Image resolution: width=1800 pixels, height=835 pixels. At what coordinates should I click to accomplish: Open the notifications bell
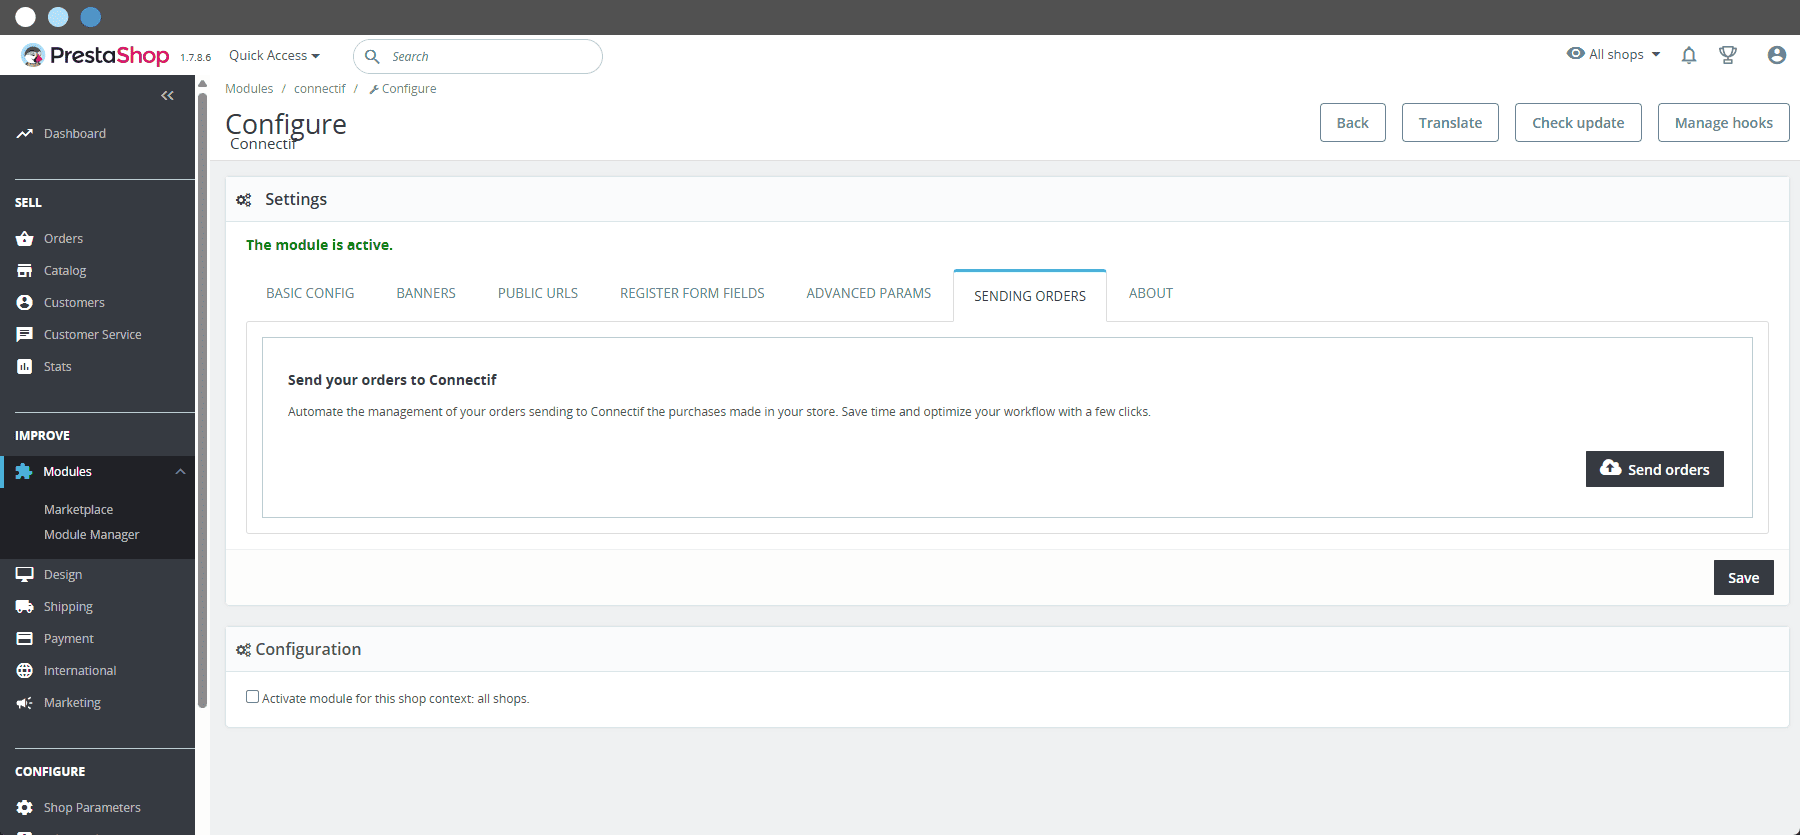click(1689, 55)
